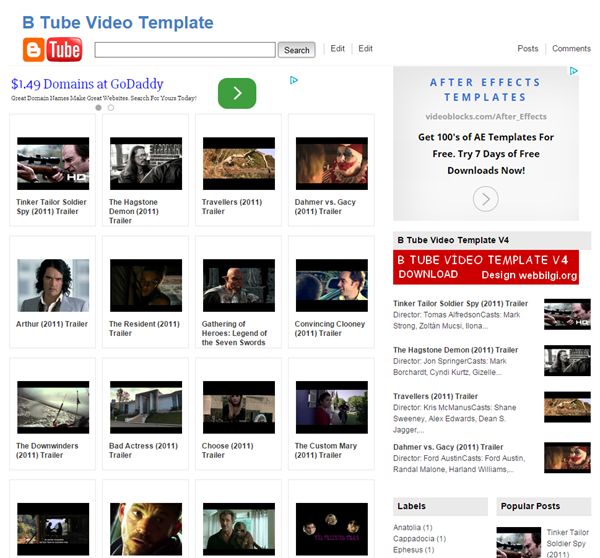This screenshot has height=558, width=600.
Task: Click Gathering of Heroes: Legend title
Action: pos(234,333)
